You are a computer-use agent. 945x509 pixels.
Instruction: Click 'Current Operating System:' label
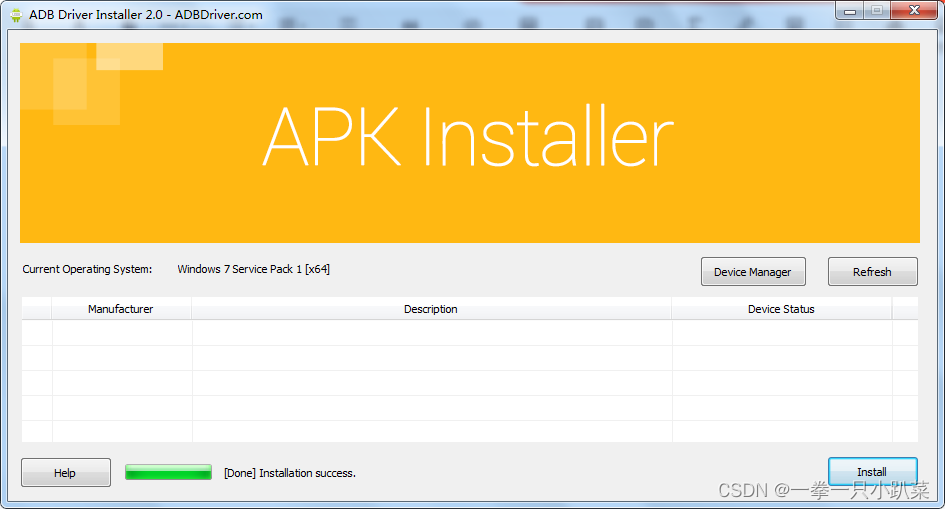[x=87, y=269]
